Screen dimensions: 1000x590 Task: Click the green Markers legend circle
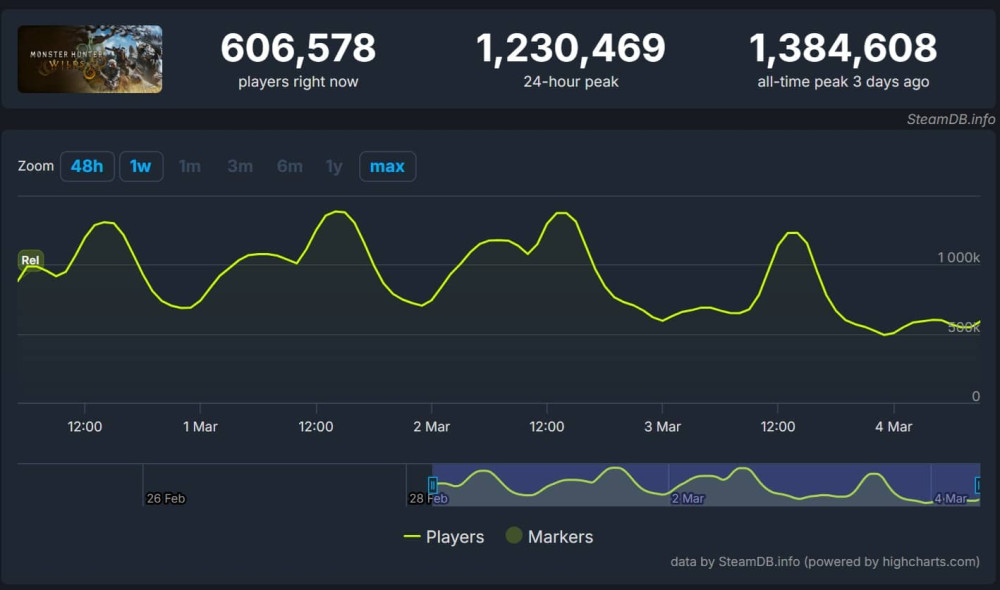(514, 536)
